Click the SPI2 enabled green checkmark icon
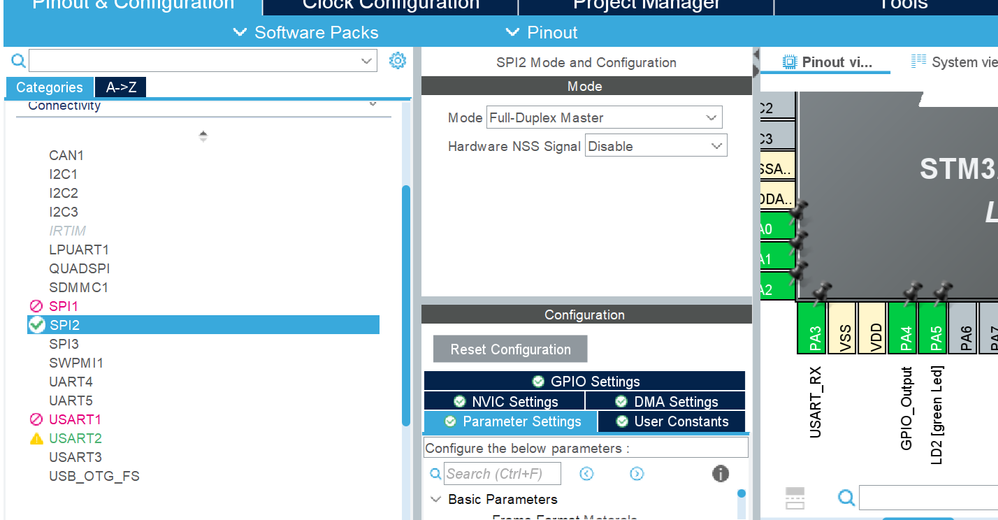Screen dimensions: 998x520 click(37, 325)
